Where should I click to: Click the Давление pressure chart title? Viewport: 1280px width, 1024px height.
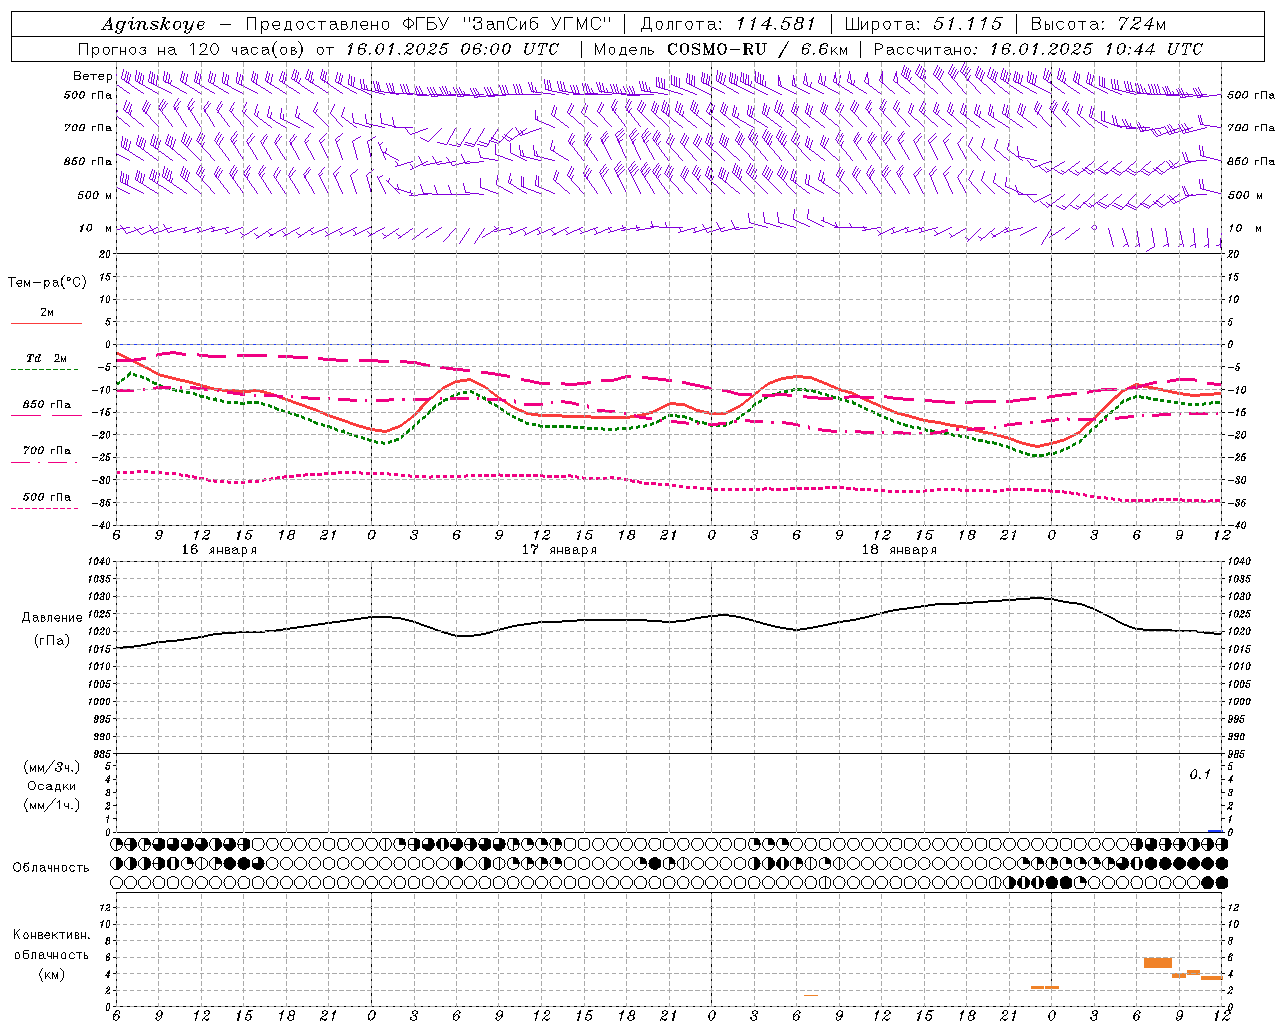click(51, 618)
